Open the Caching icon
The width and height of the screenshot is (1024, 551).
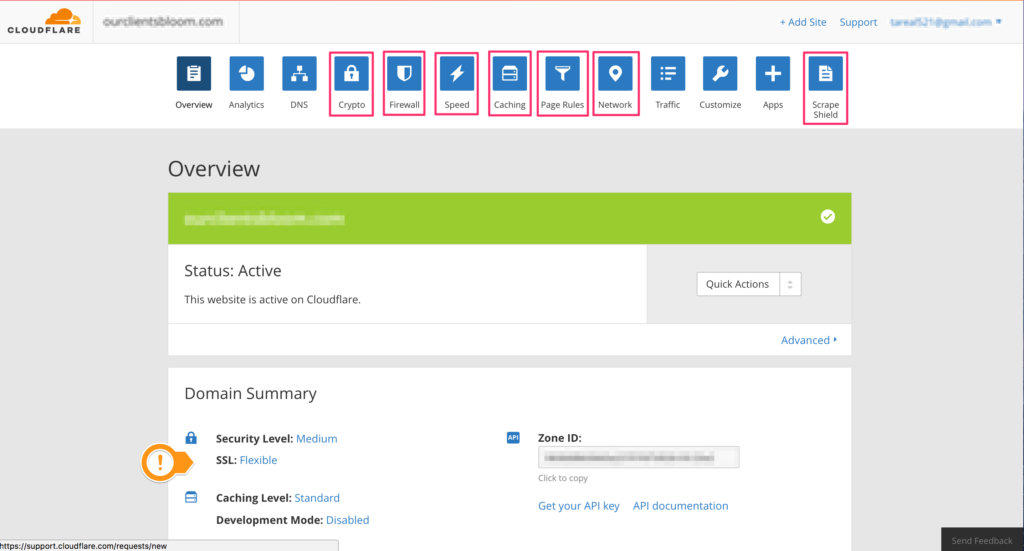coord(509,73)
